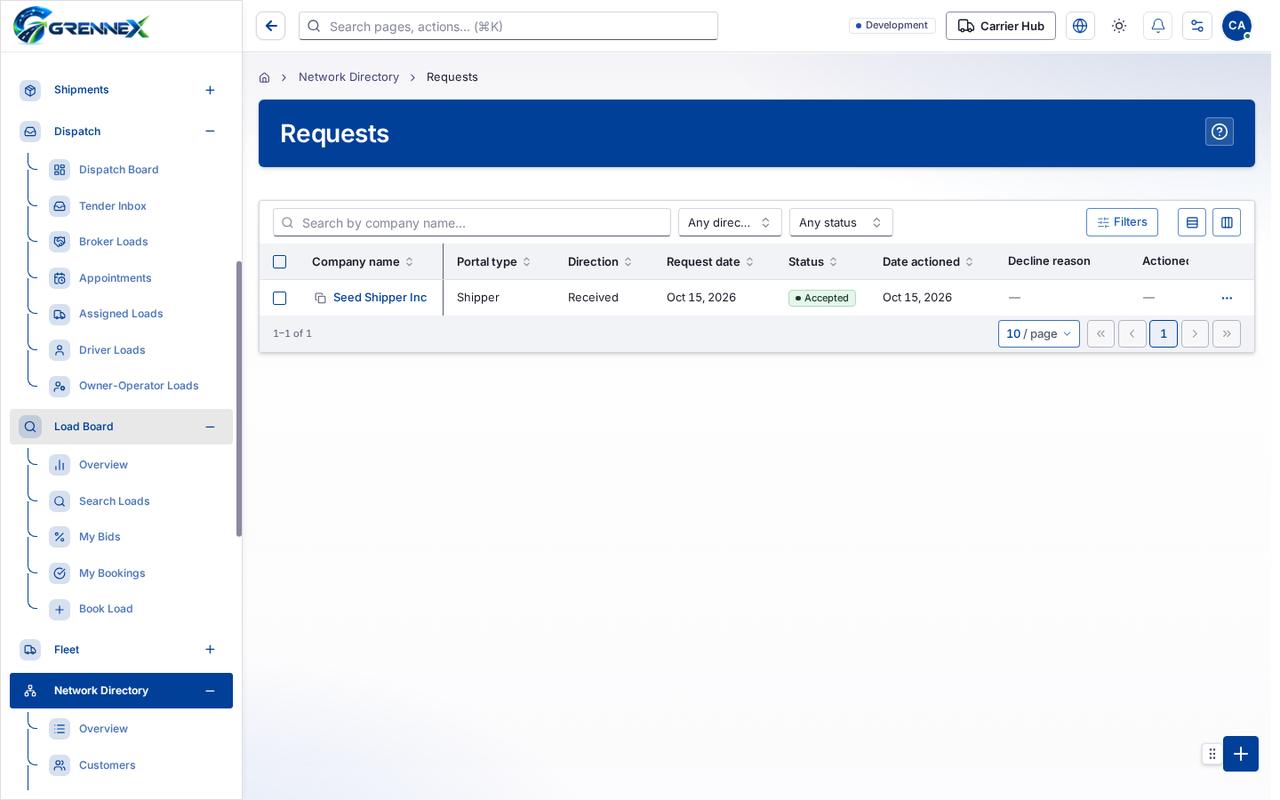Open the CA user avatar menu
This screenshot has width=1280, height=800.
click(x=1237, y=26)
